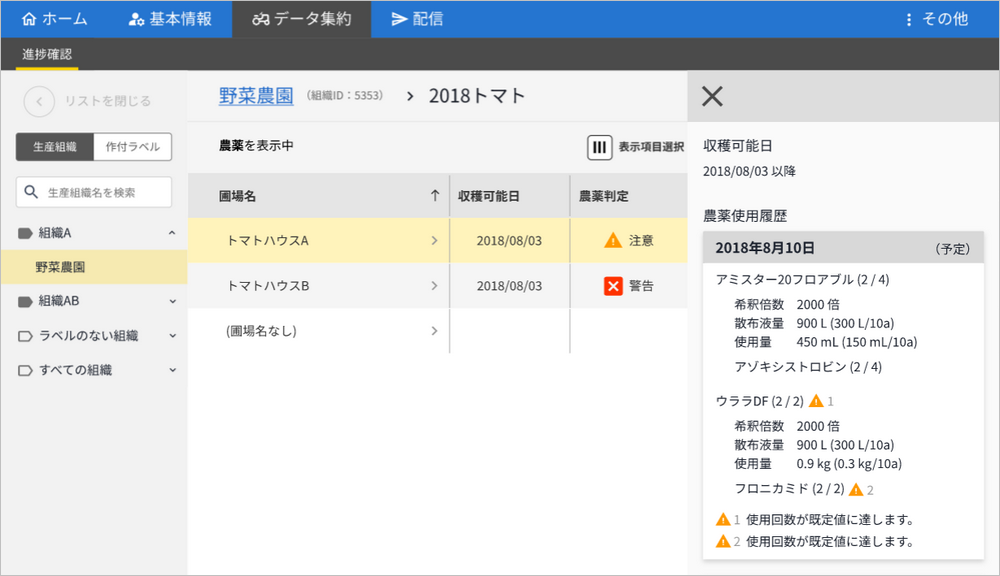This screenshot has width=1000, height=576.
Task: Select 野菜農園 in the sidebar list
Action: 61,267
